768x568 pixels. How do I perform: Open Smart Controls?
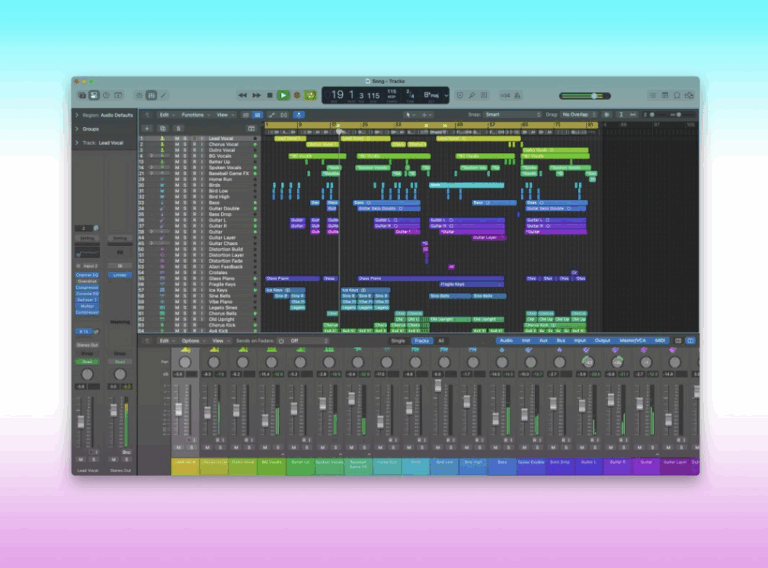click(140, 95)
